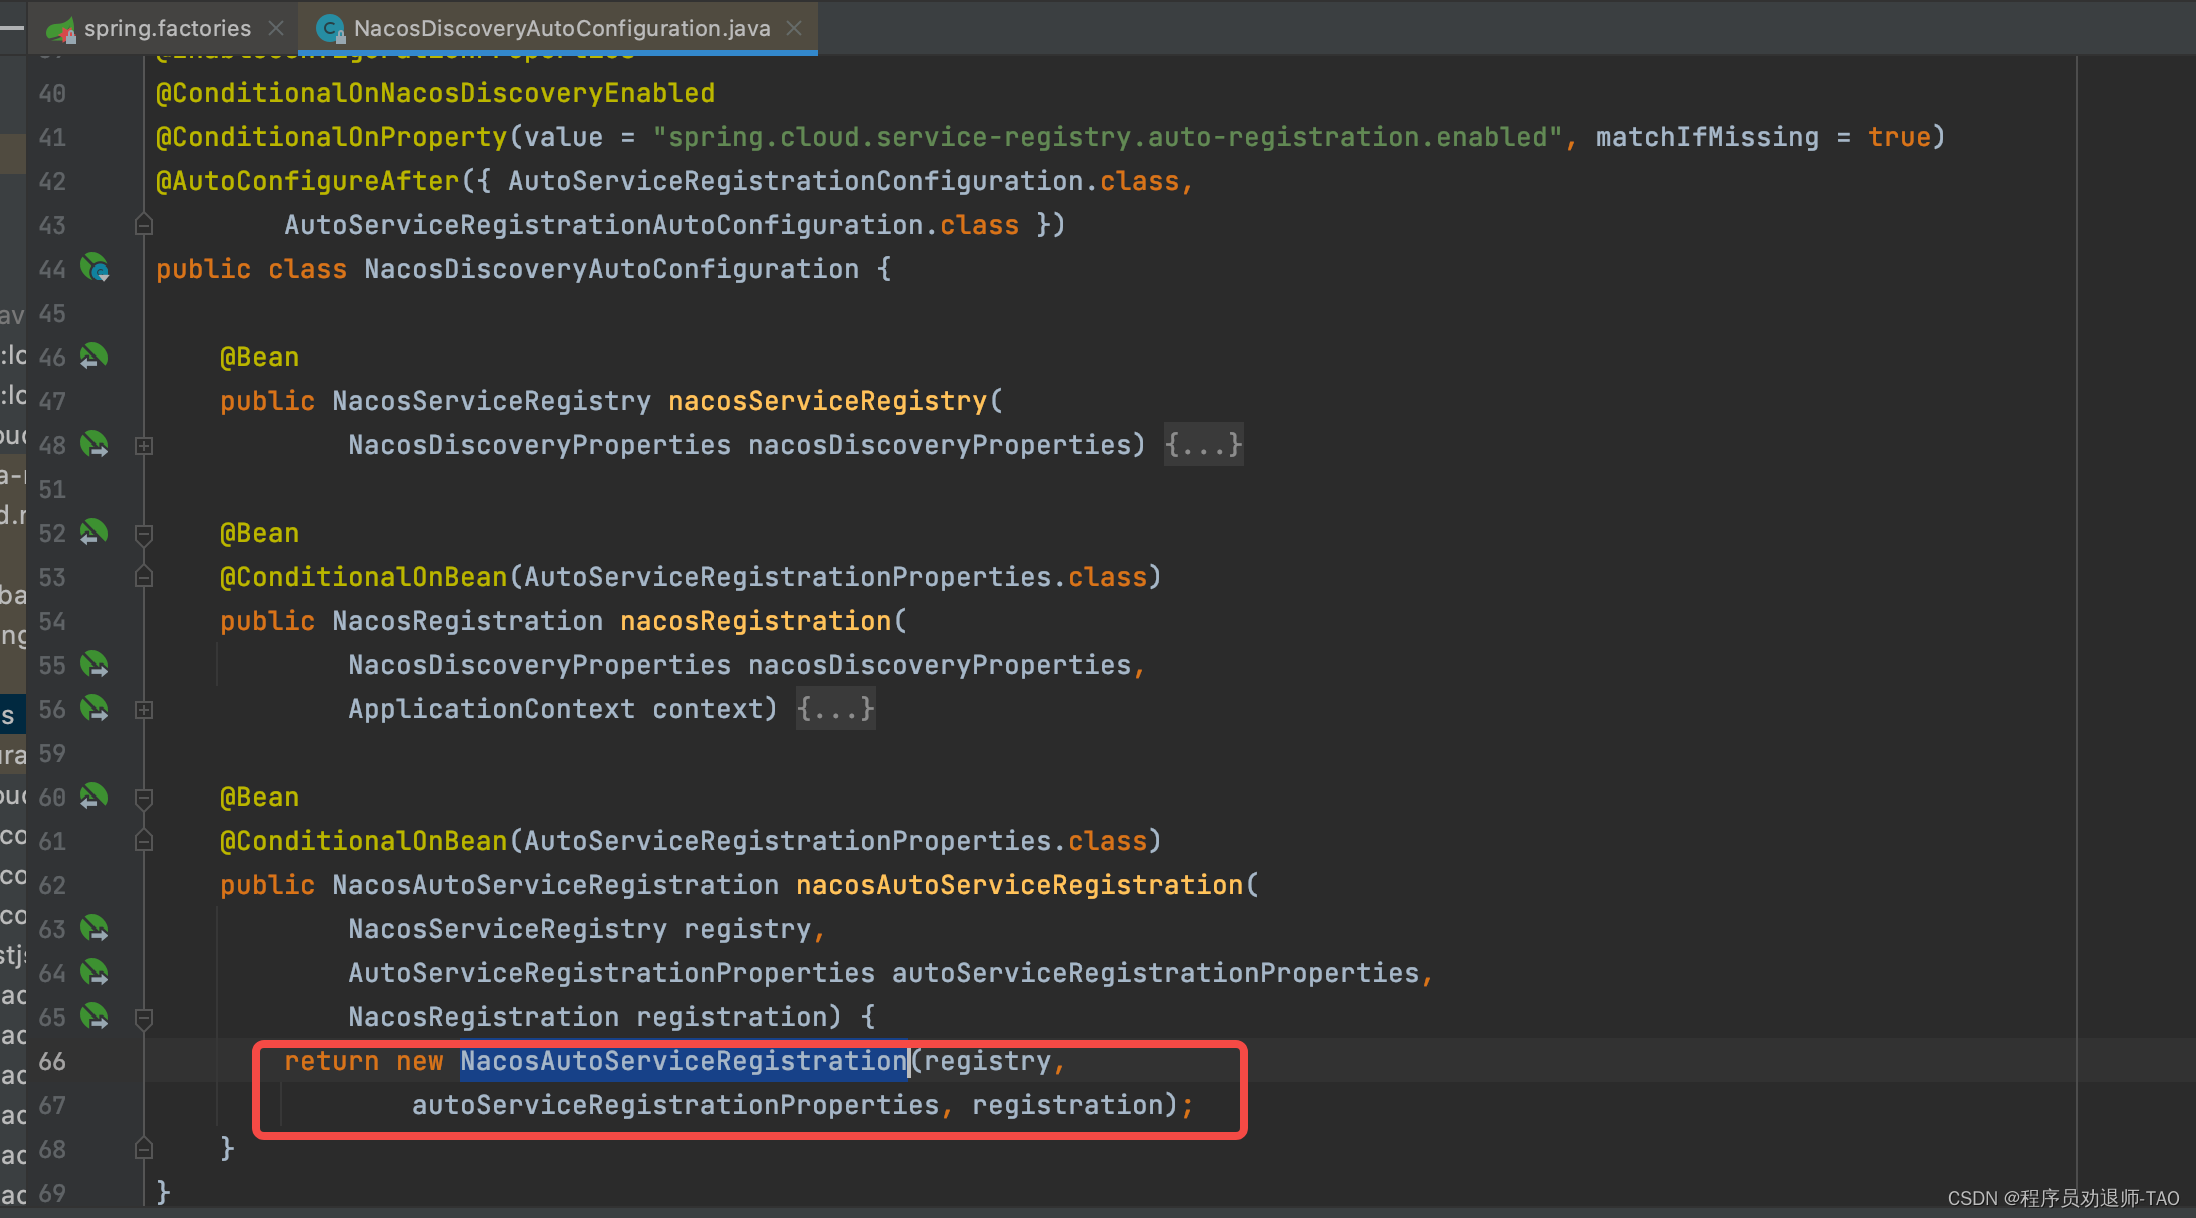The width and height of the screenshot is (2196, 1218).
Task: Click the Spring autowire gutter icon on line 48
Action: point(94,444)
